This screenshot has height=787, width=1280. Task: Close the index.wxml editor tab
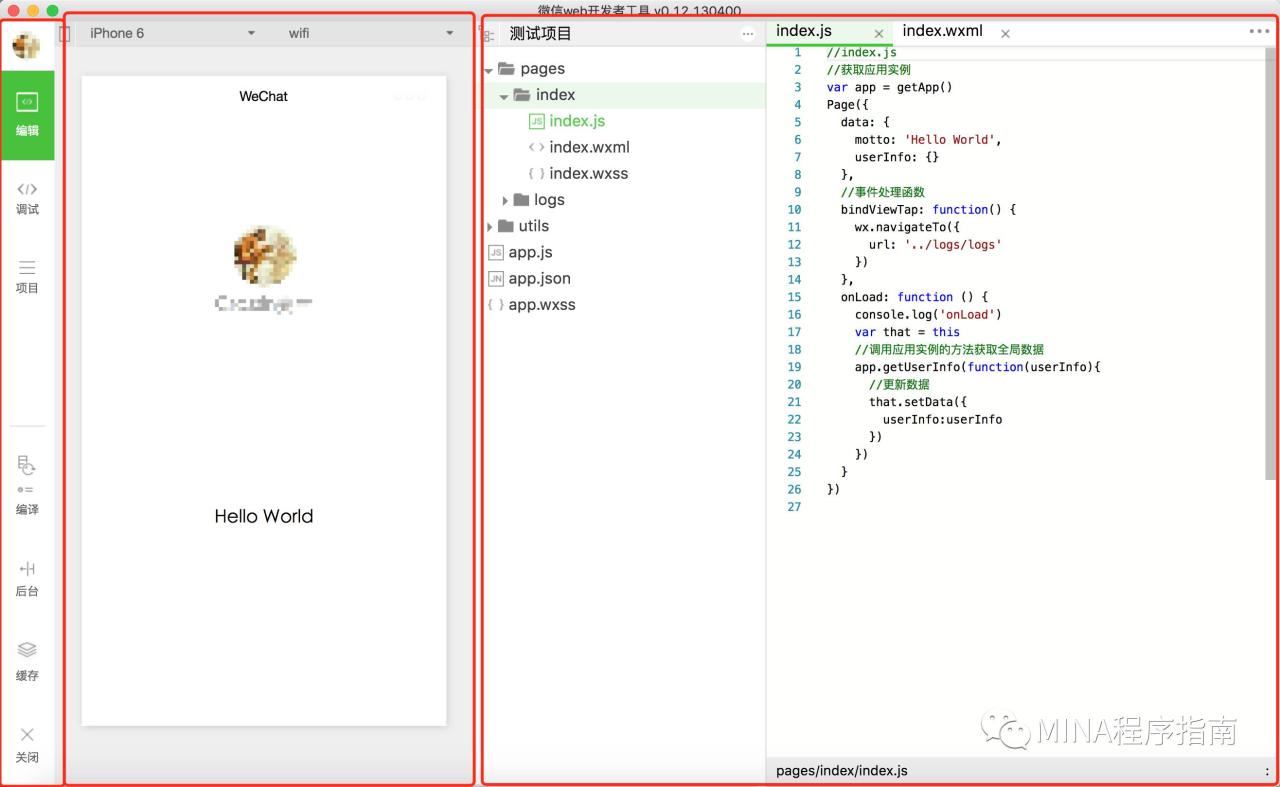click(1005, 34)
